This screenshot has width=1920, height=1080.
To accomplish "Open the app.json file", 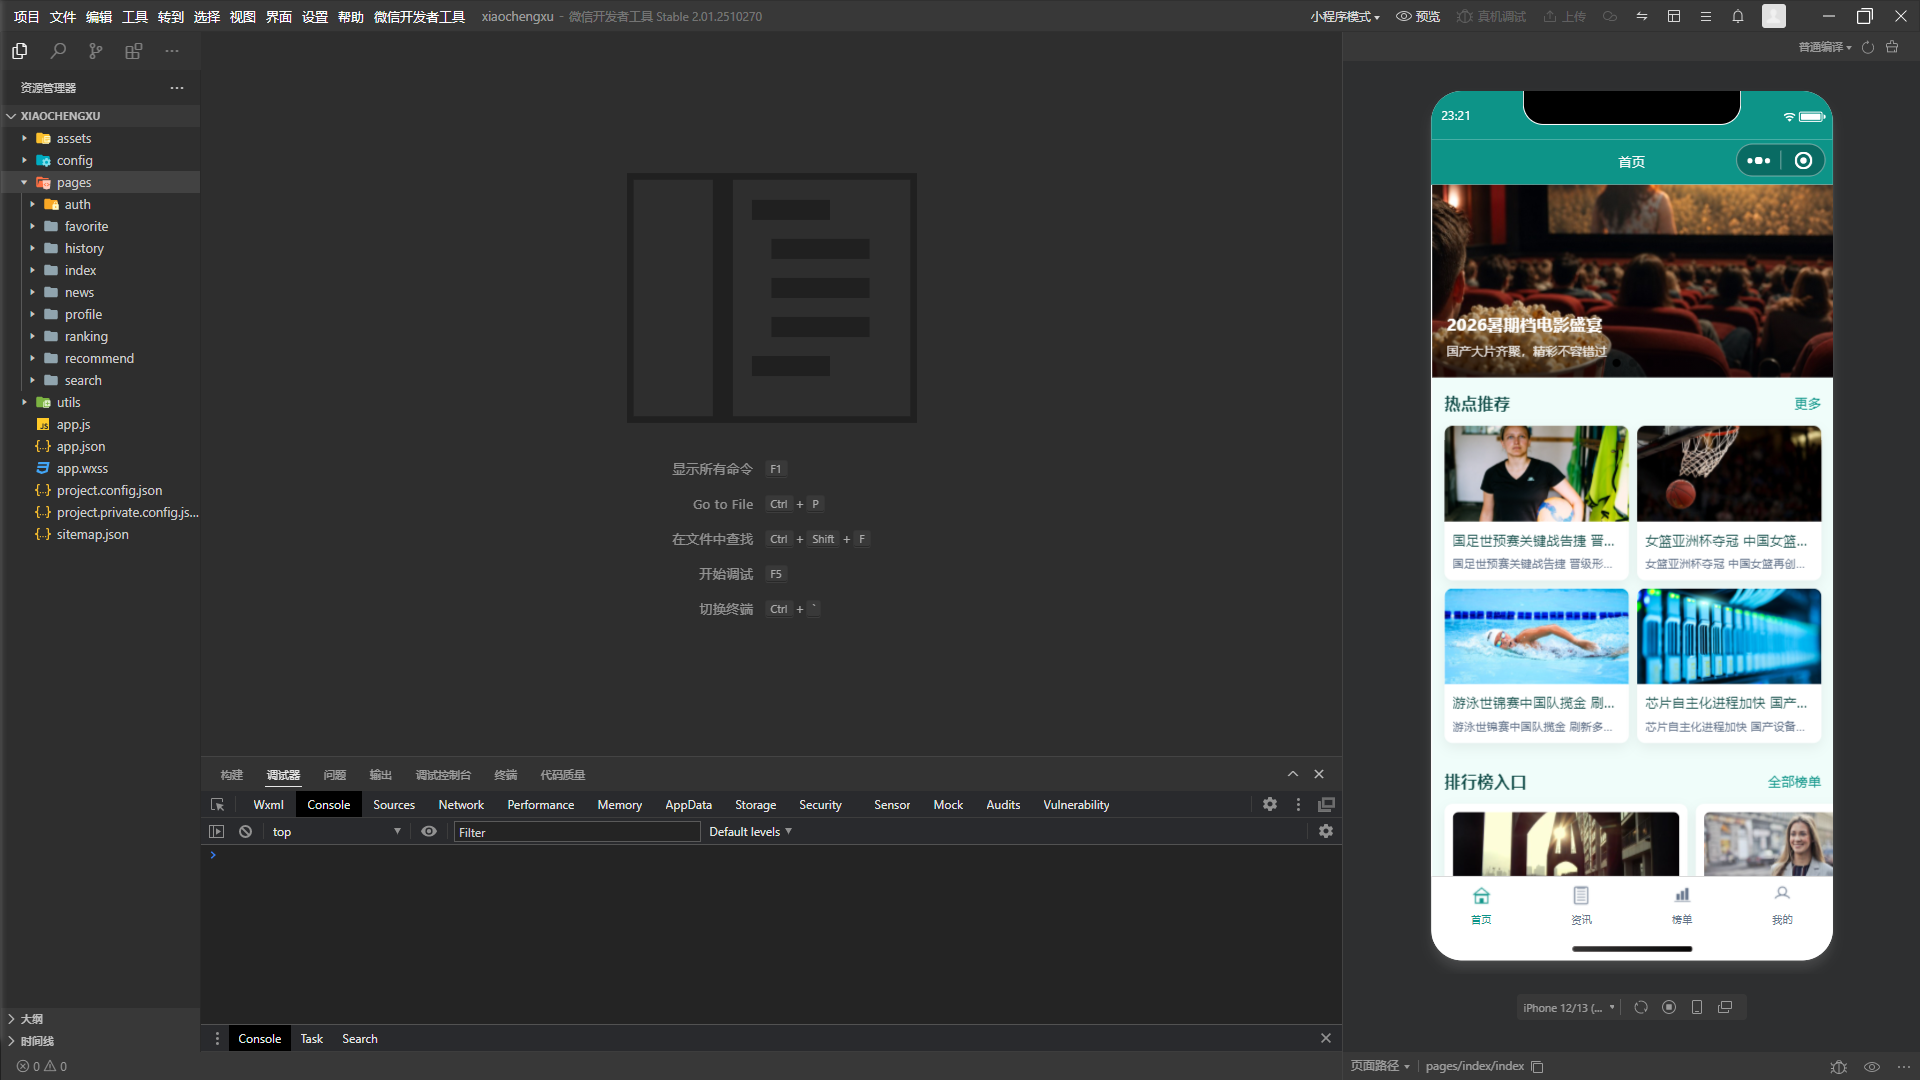I will click(x=100, y=446).
